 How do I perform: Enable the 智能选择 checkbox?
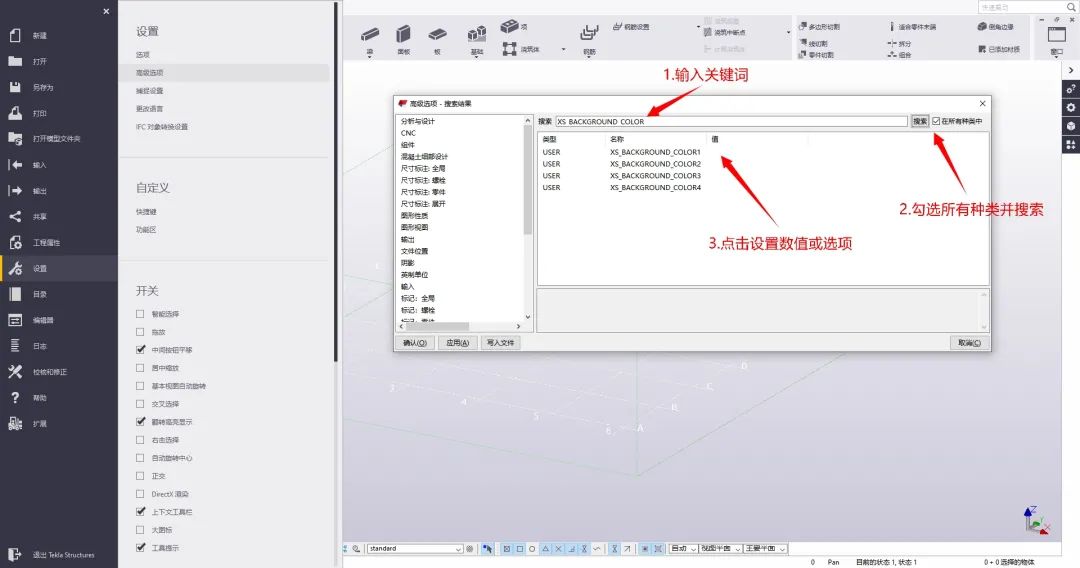point(140,314)
